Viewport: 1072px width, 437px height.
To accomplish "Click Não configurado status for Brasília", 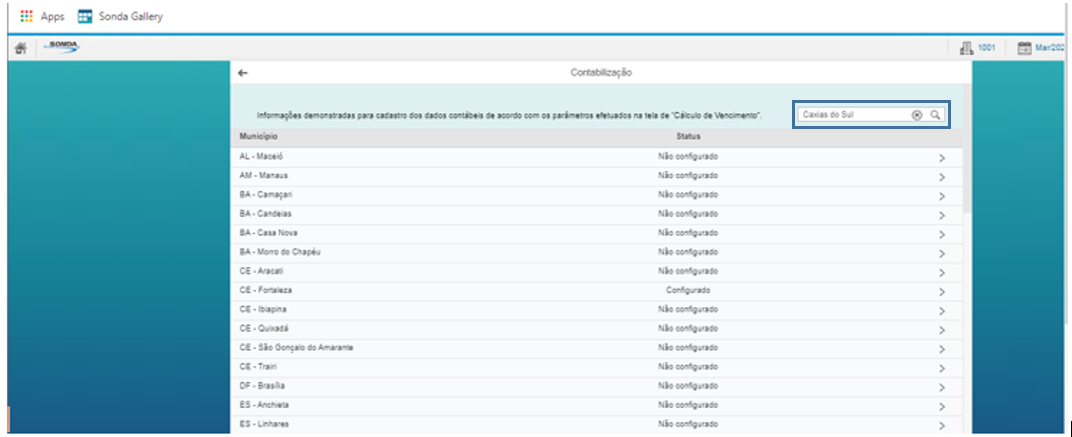I will (x=688, y=386).
